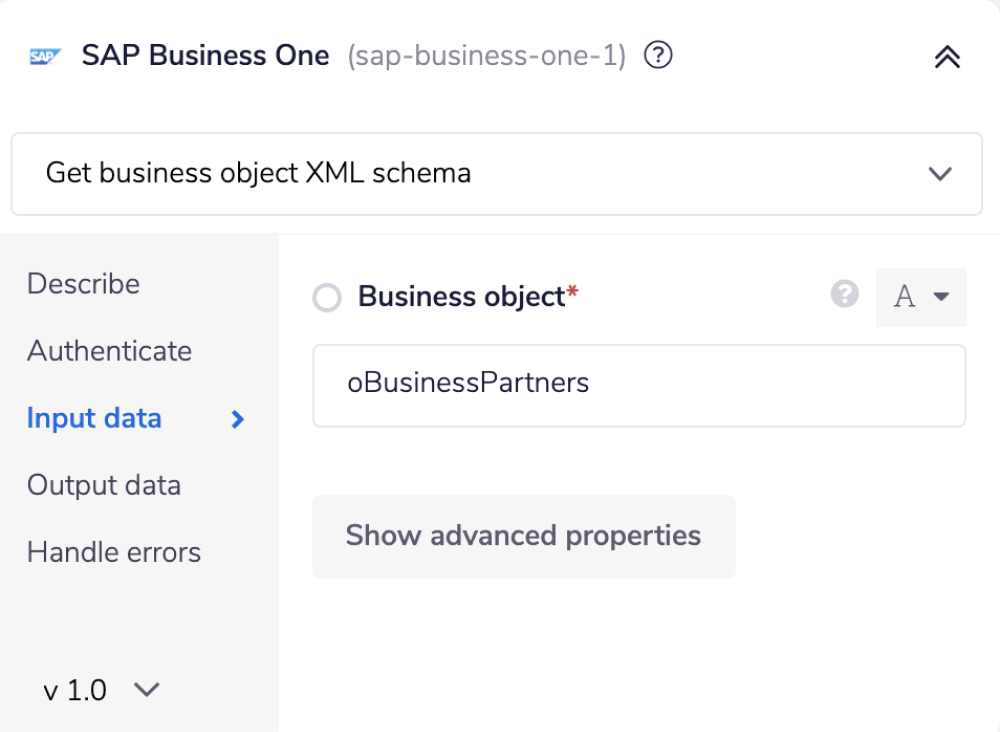Screen dimensions: 1000x732
Task: Click Show advanced properties
Action: click(522, 536)
